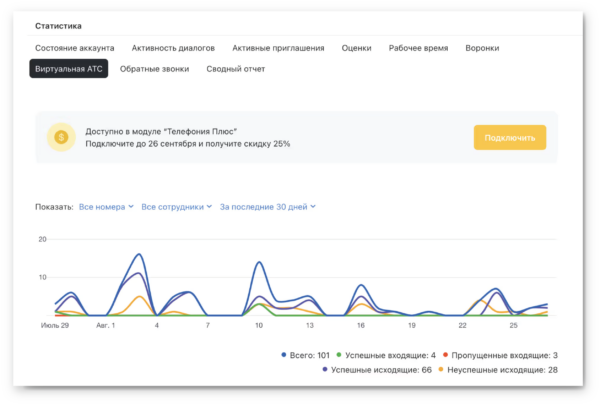Click the 16 date label on x-axis
The image size is (600, 405).
click(x=360, y=325)
